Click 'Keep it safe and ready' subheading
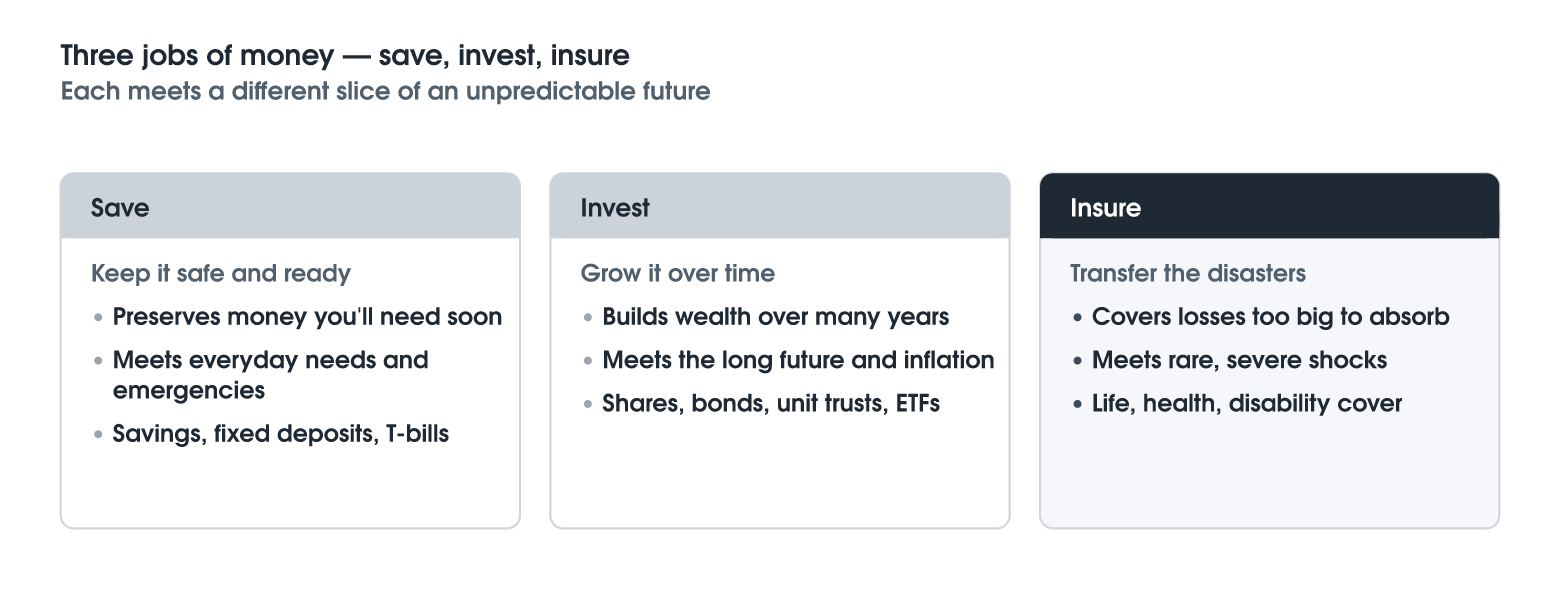The height and width of the screenshot is (589, 1560). 221,273
